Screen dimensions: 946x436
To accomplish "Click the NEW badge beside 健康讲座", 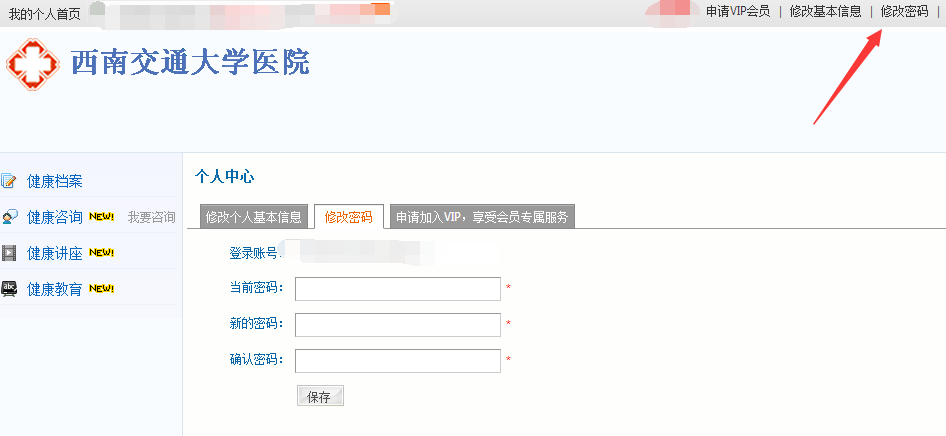I will [102, 253].
